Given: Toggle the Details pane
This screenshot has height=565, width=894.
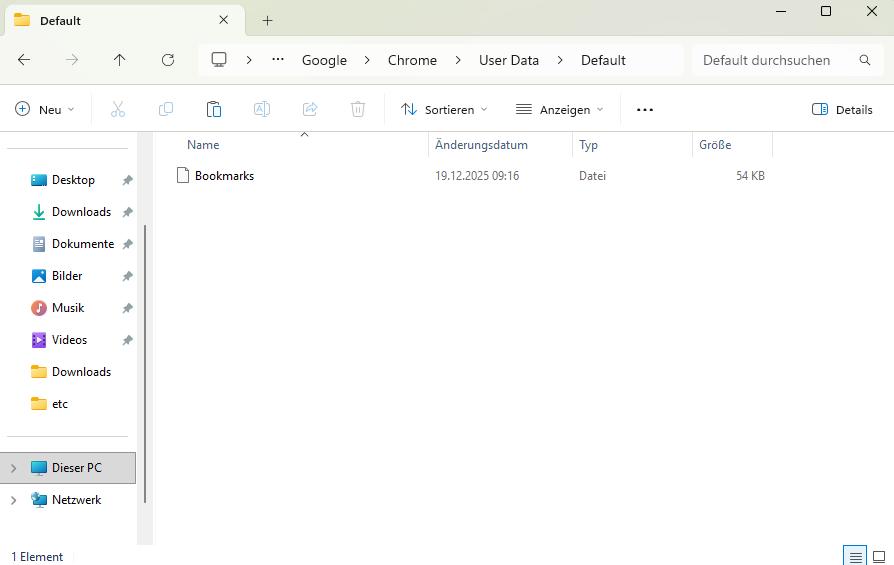Looking at the screenshot, I should tap(842, 109).
